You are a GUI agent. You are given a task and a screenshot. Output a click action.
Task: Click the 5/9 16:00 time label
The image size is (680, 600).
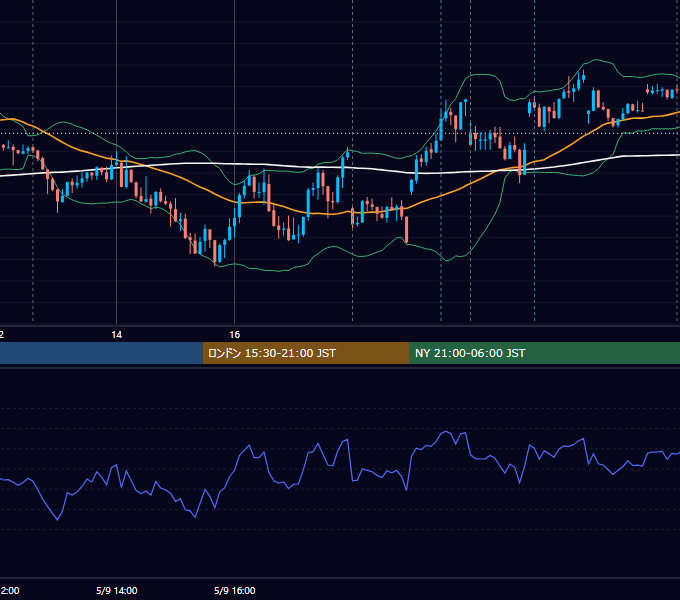click(x=235, y=590)
